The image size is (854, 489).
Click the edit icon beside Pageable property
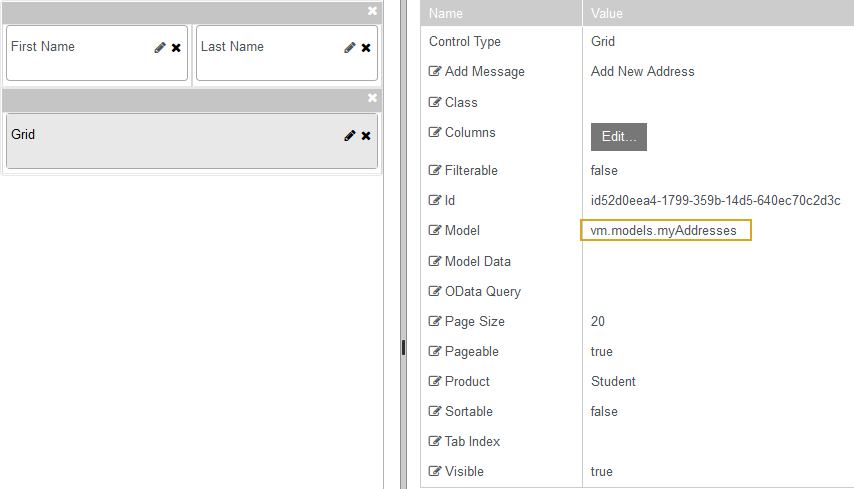point(435,352)
